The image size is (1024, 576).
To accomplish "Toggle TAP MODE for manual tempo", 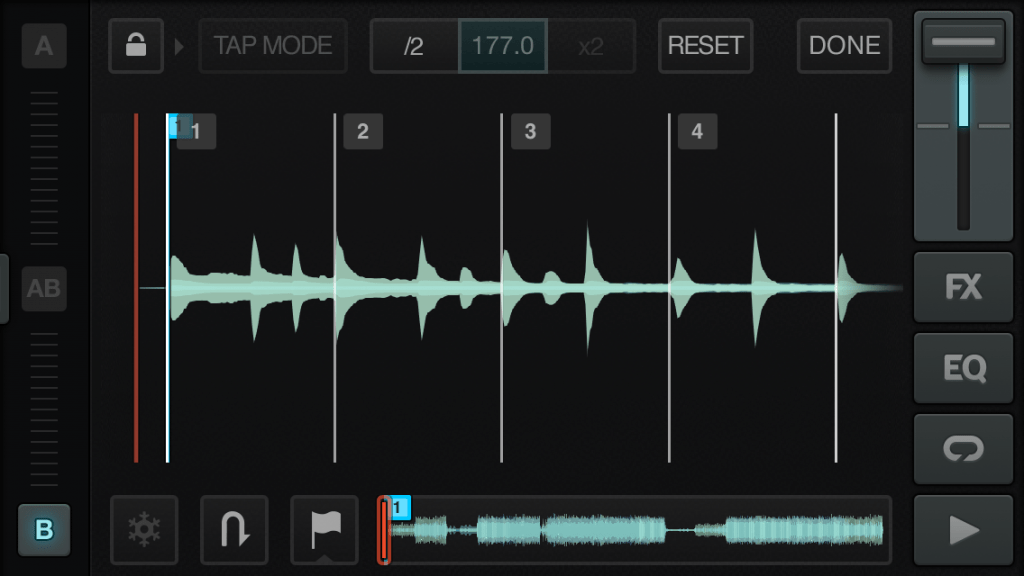I will tap(273, 45).
